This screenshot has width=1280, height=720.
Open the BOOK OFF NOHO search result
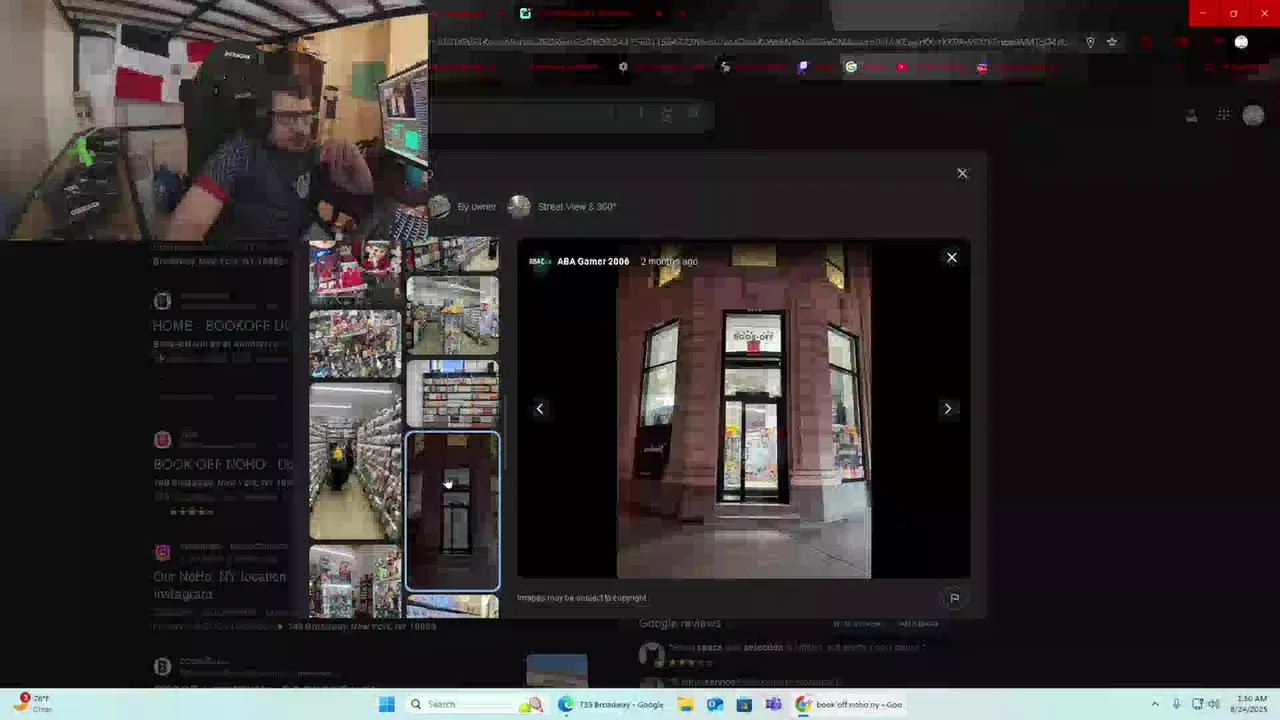coord(223,464)
